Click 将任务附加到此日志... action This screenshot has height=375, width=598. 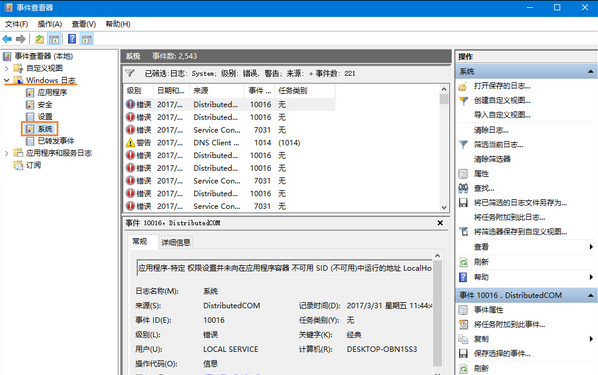(510, 217)
